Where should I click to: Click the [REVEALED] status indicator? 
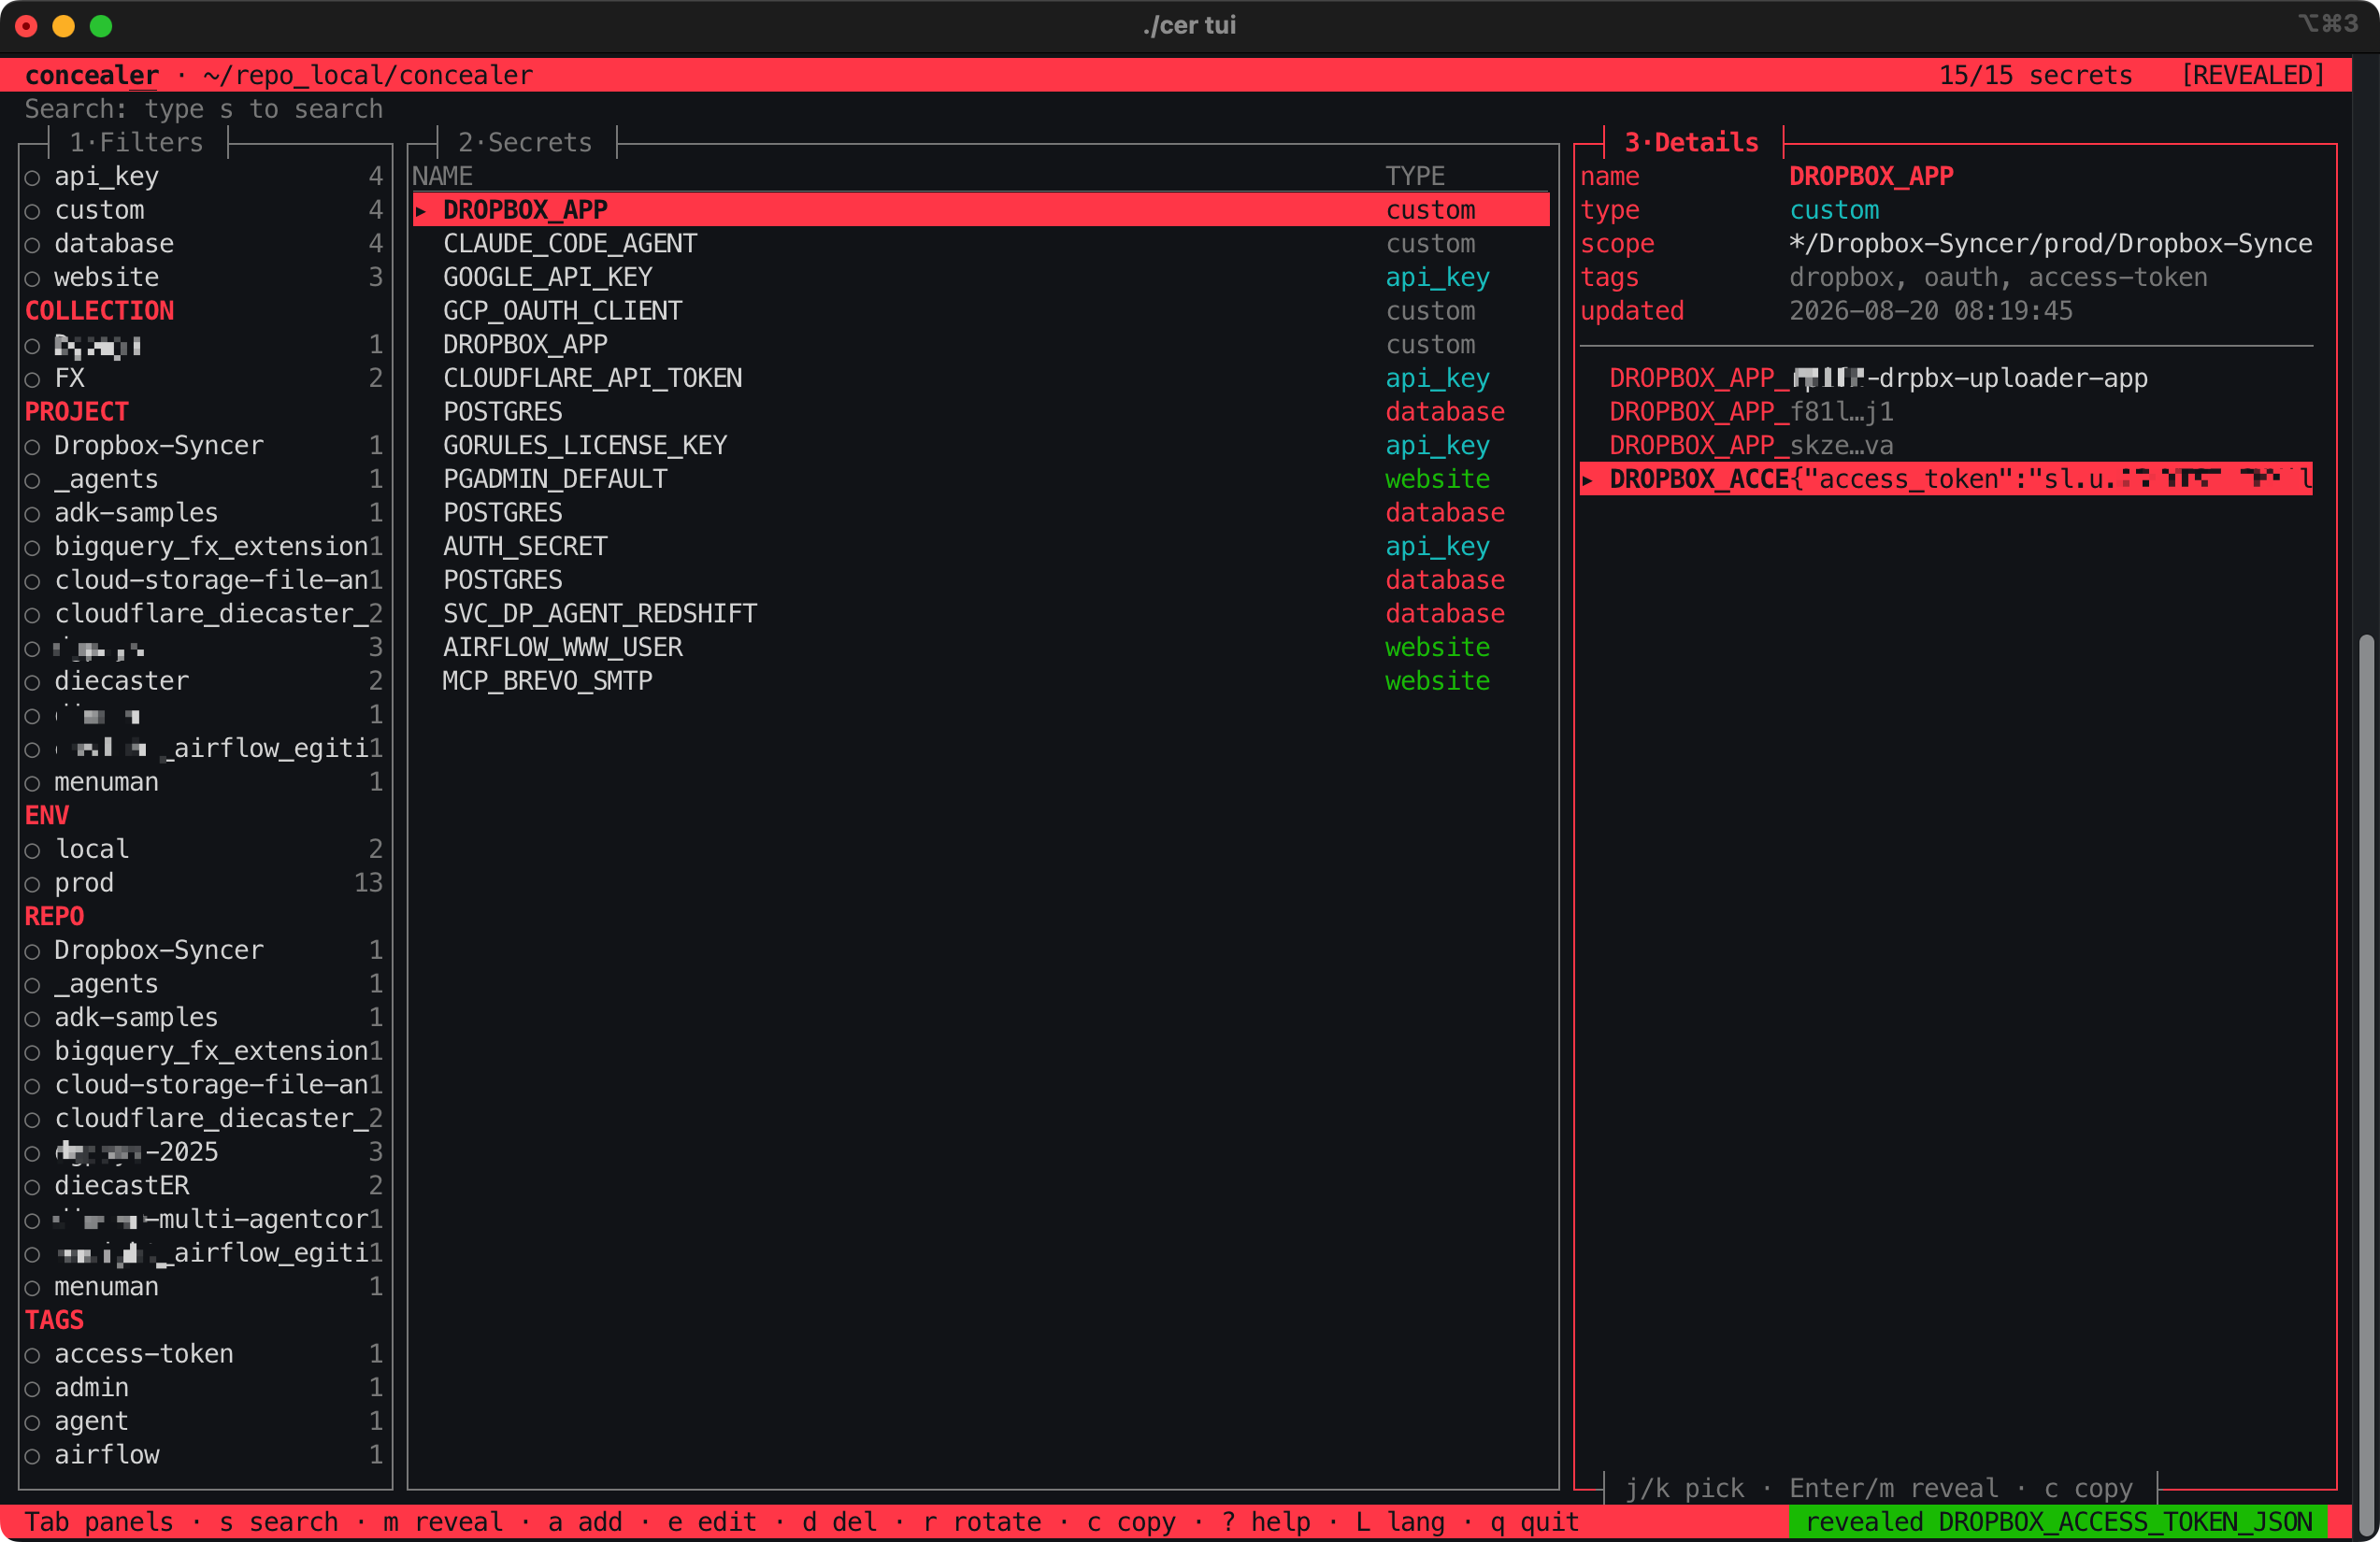pos(2253,76)
